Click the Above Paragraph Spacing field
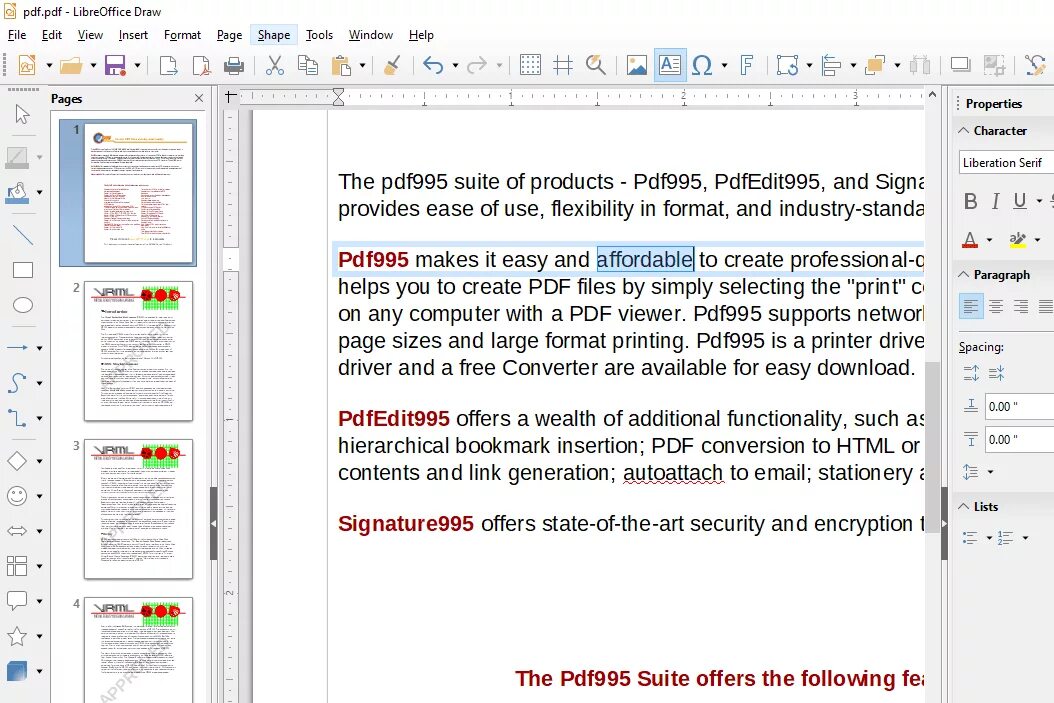This screenshot has width=1054, height=703. pyautogui.click(x=1020, y=407)
